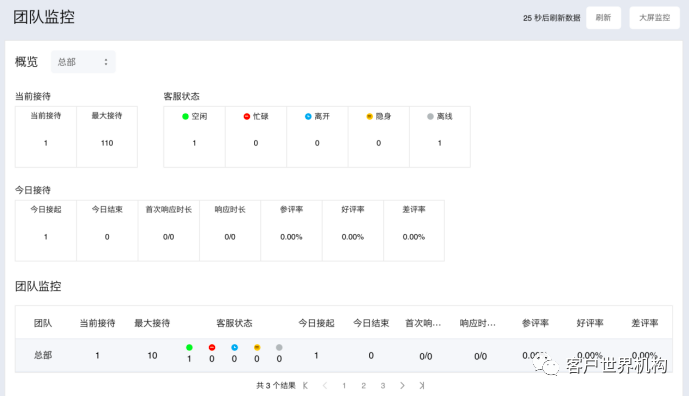The image size is (690, 396).
Task: Click the 总部 team row
Action: [x=344, y=356]
